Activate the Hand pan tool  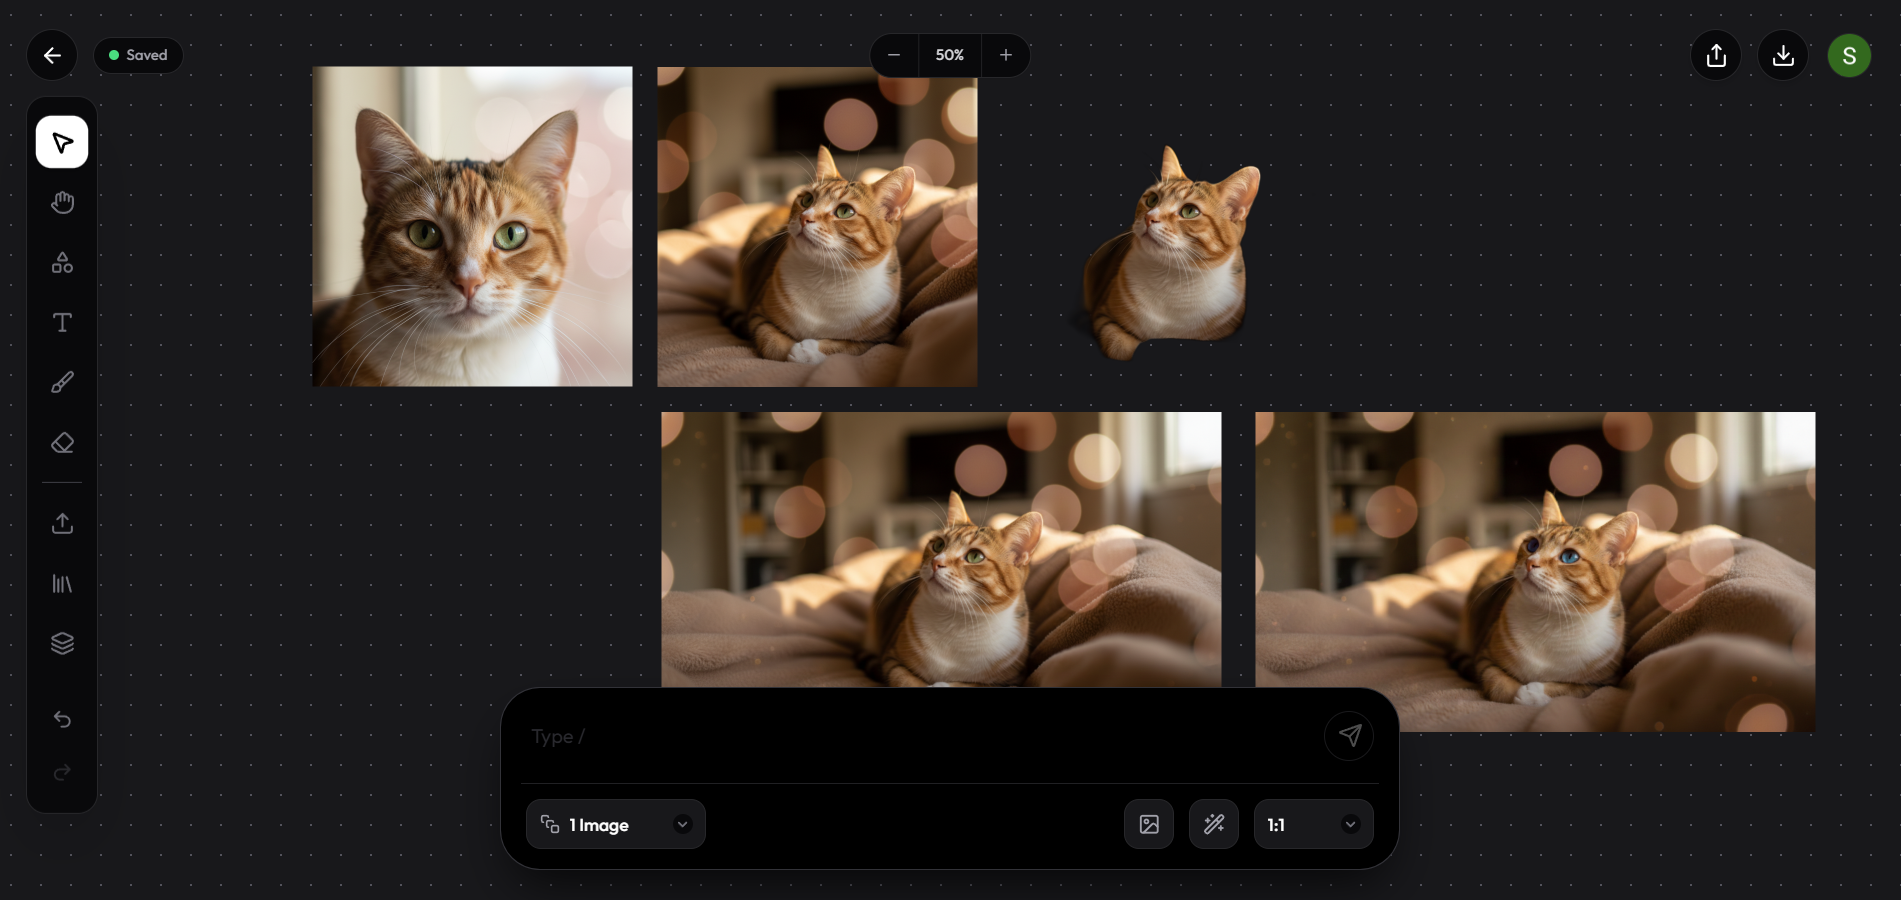tap(62, 202)
